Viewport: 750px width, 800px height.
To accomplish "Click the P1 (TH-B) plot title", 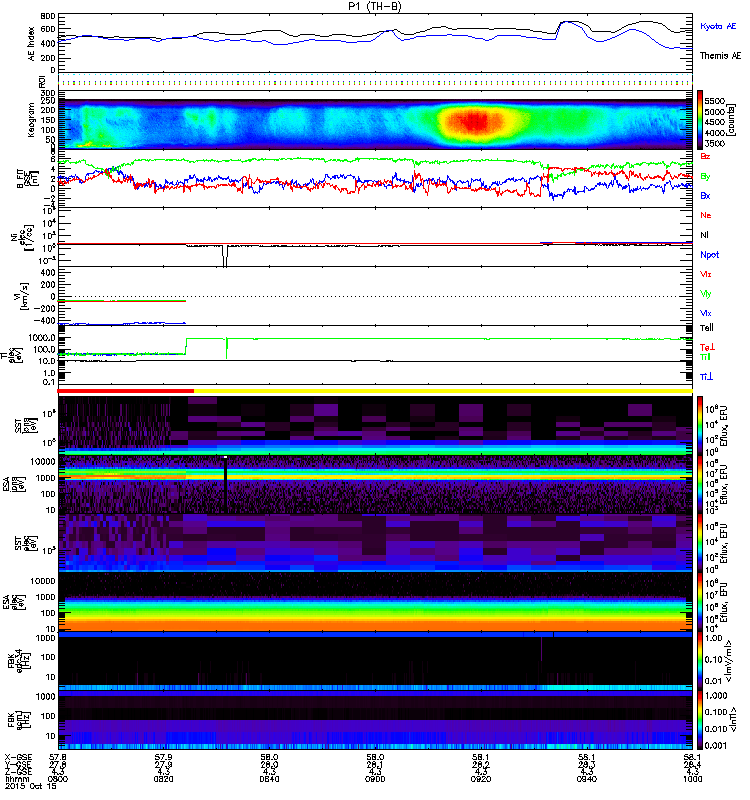I will (x=375, y=6).
